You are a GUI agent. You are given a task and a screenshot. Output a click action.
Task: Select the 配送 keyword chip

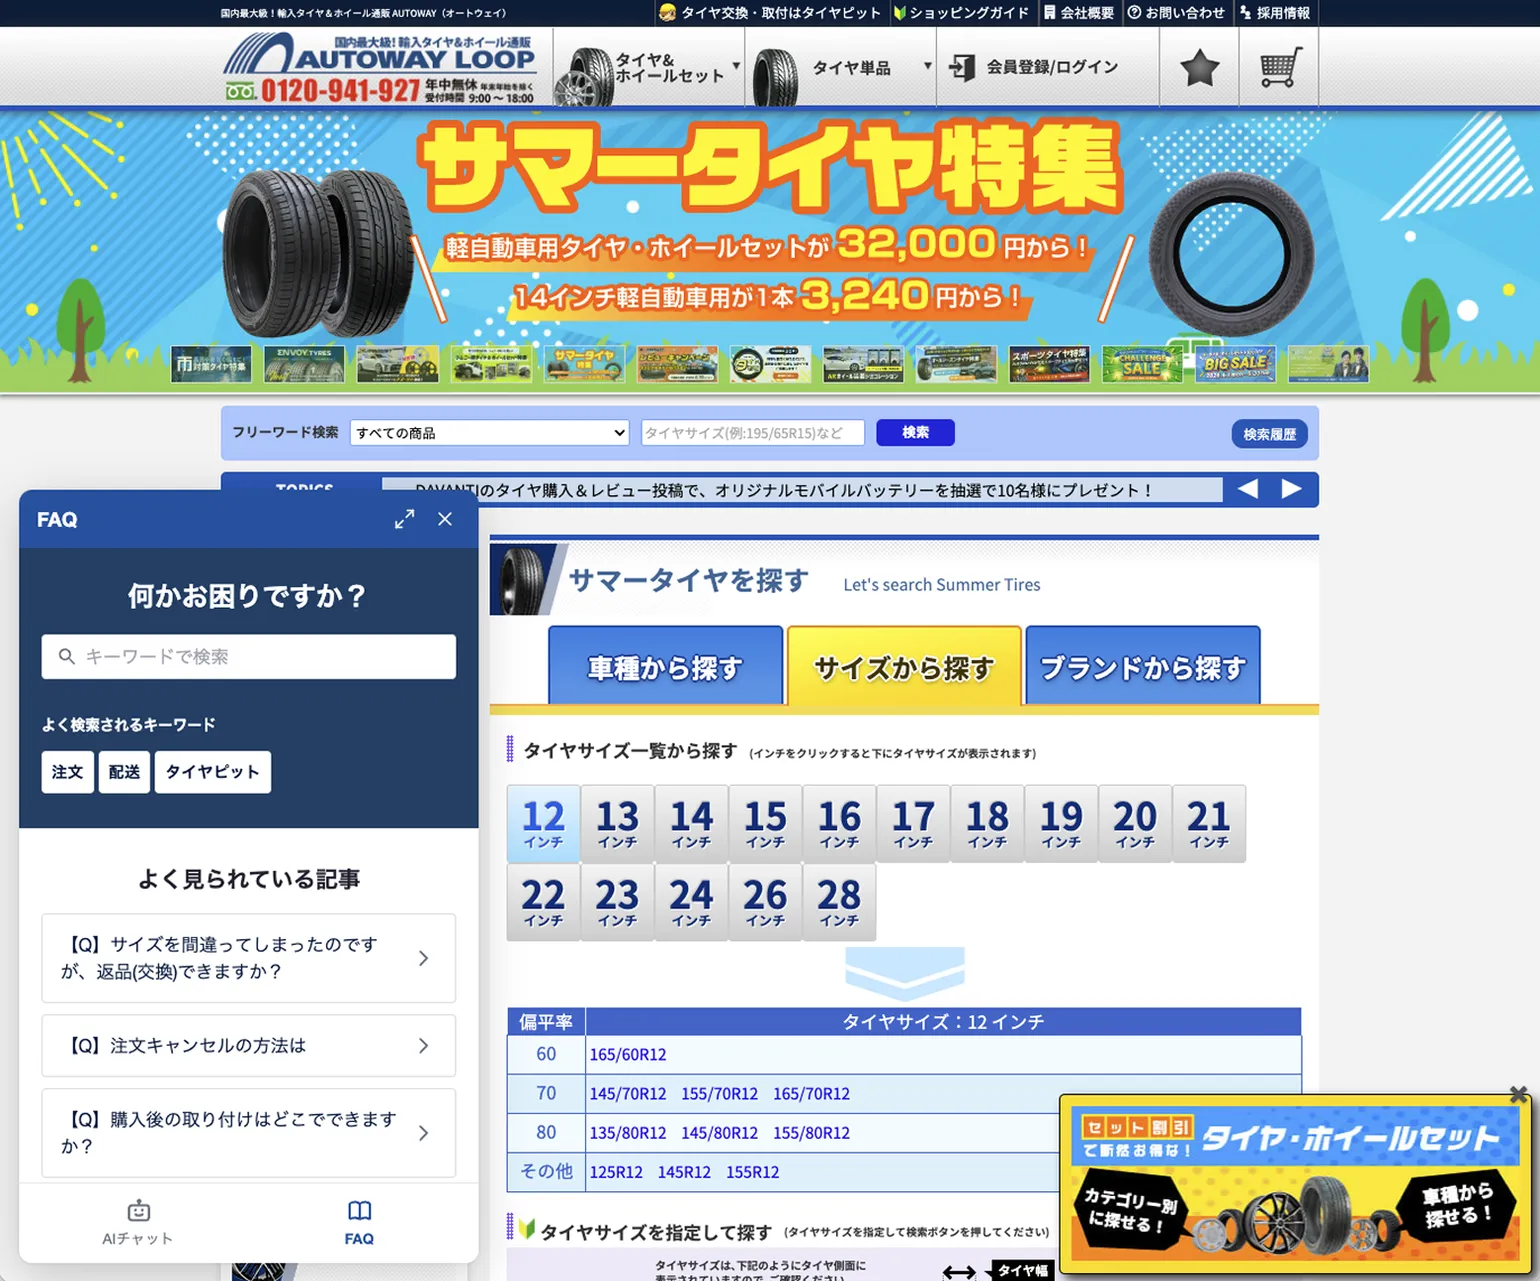click(x=124, y=772)
